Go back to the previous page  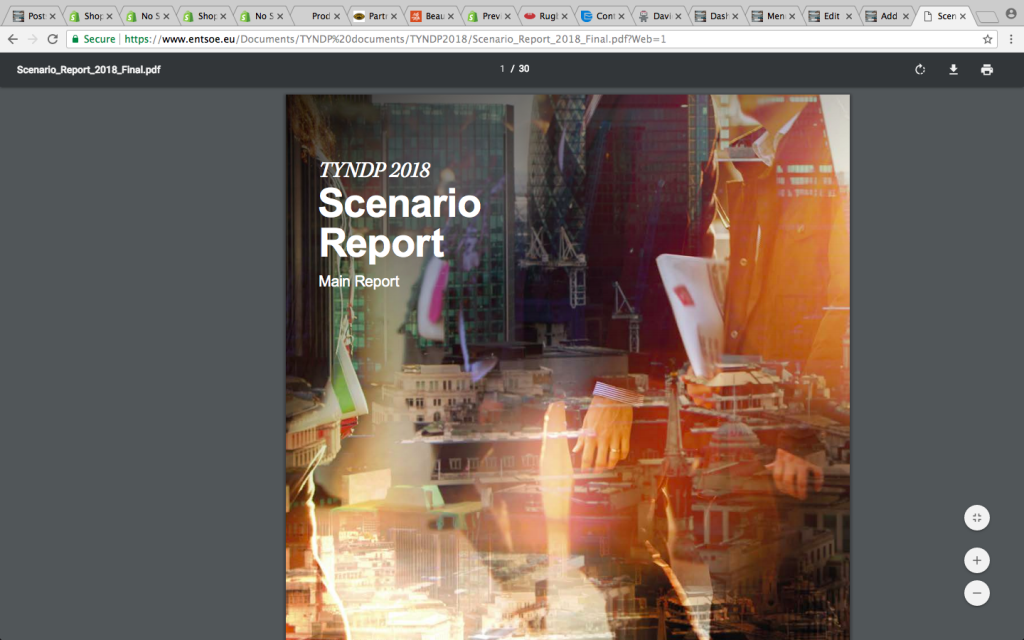click(12, 39)
